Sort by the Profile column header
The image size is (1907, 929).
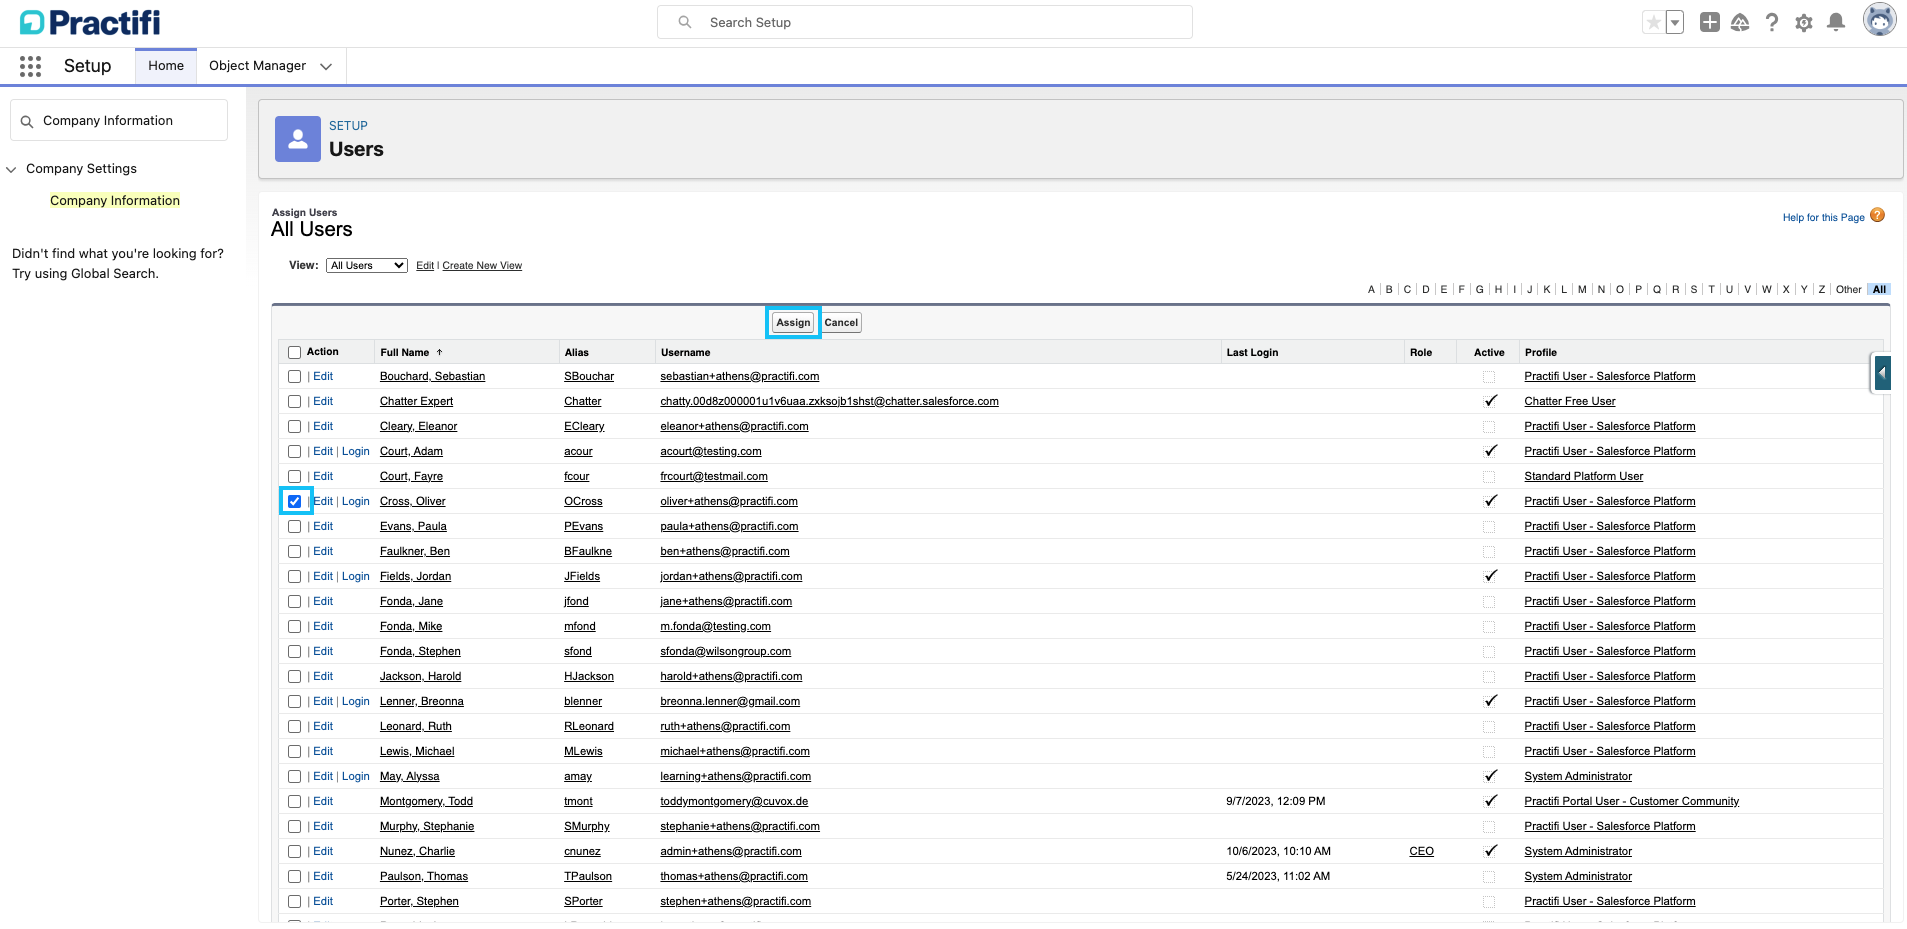point(1540,352)
